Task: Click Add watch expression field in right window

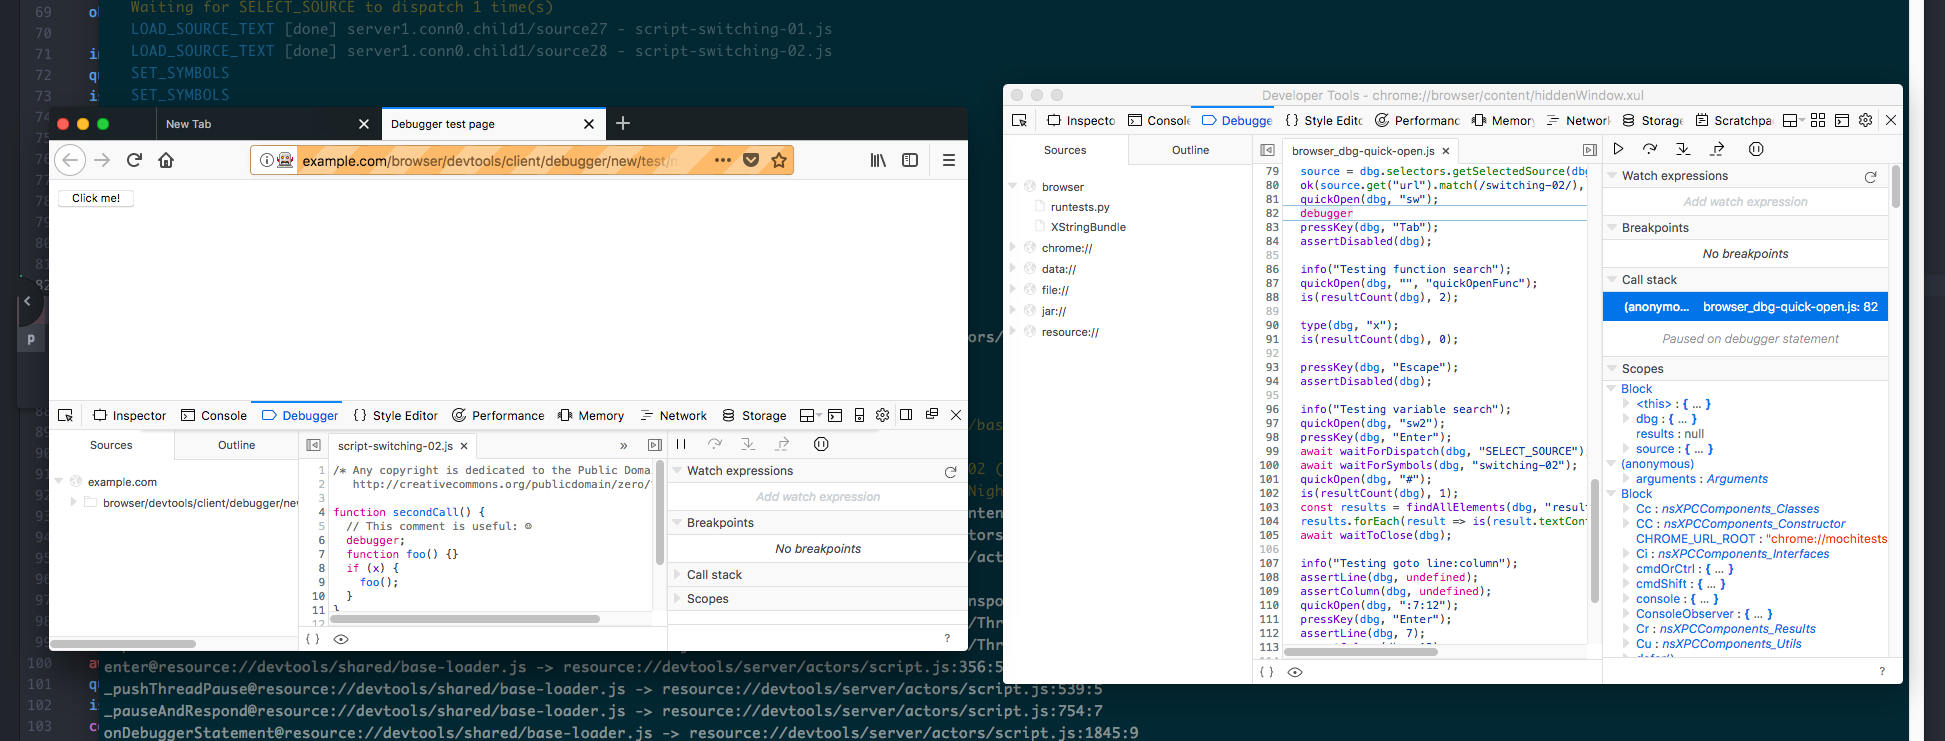Action: 1745,202
